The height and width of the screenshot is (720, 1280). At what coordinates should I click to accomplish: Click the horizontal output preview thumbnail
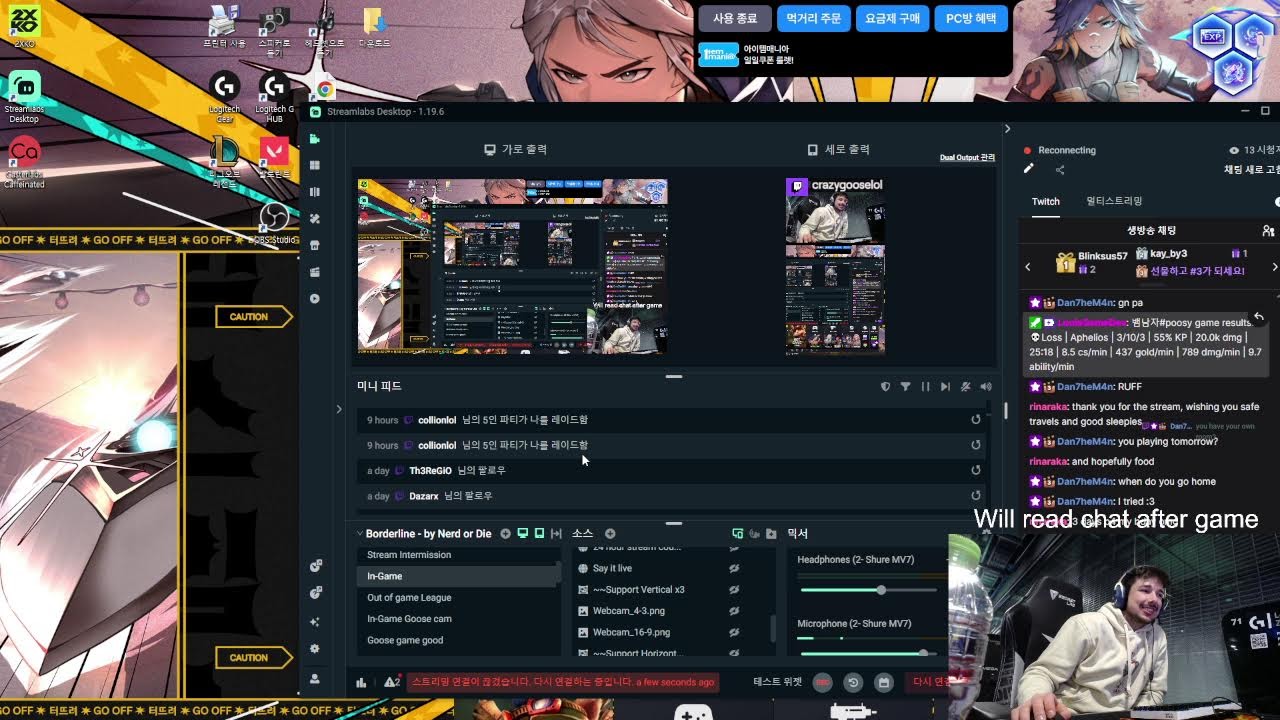tap(513, 267)
